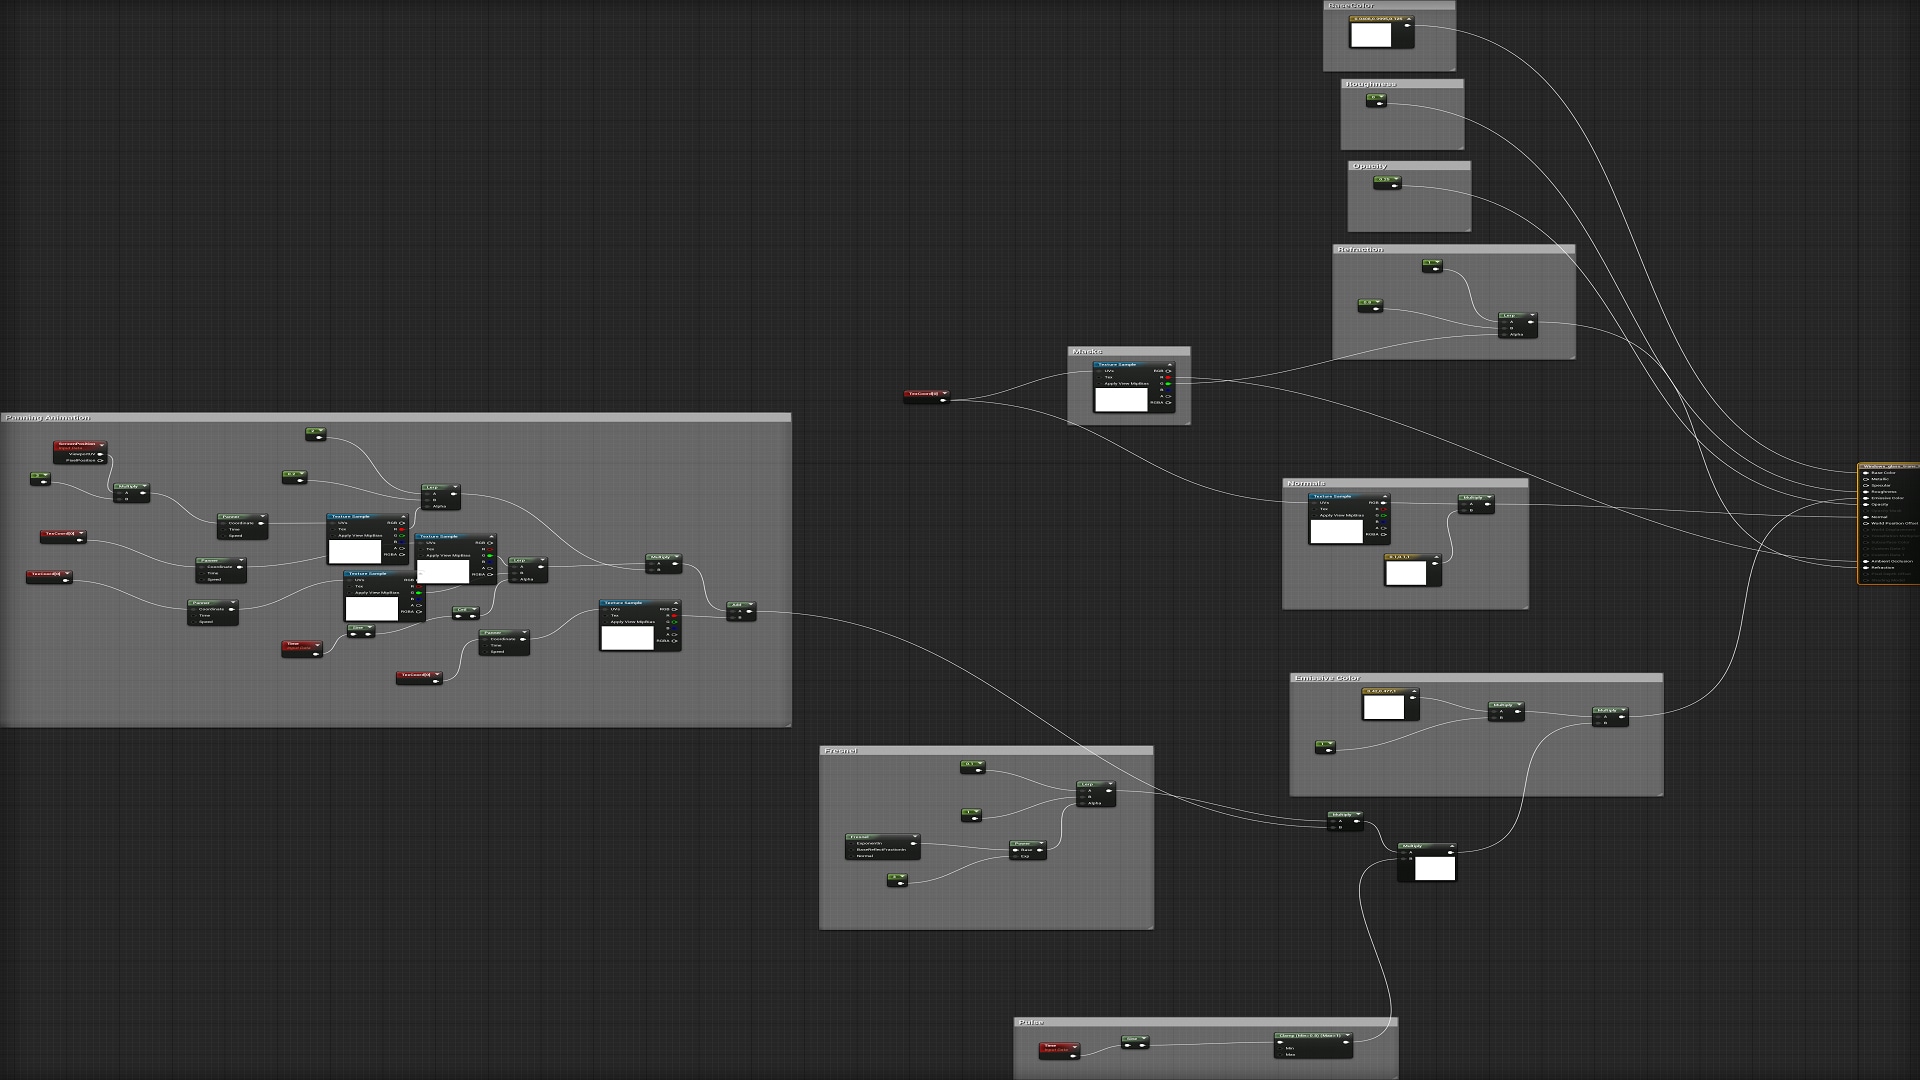Collapse the Normals Texture Sample via its header arrow
The width and height of the screenshot is (1920, 1080).
coord(1385,496)
